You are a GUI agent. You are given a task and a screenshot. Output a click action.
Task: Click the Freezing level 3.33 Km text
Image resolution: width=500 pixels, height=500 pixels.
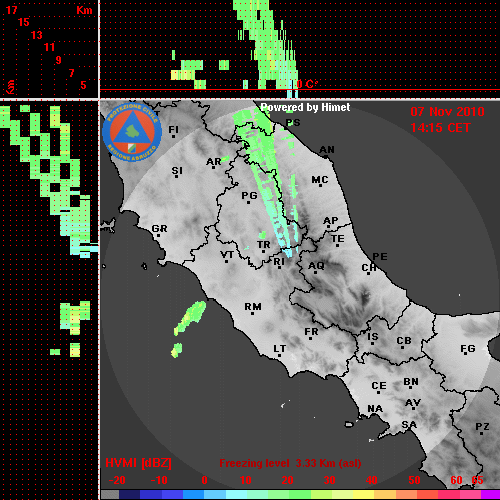(290, 463)
